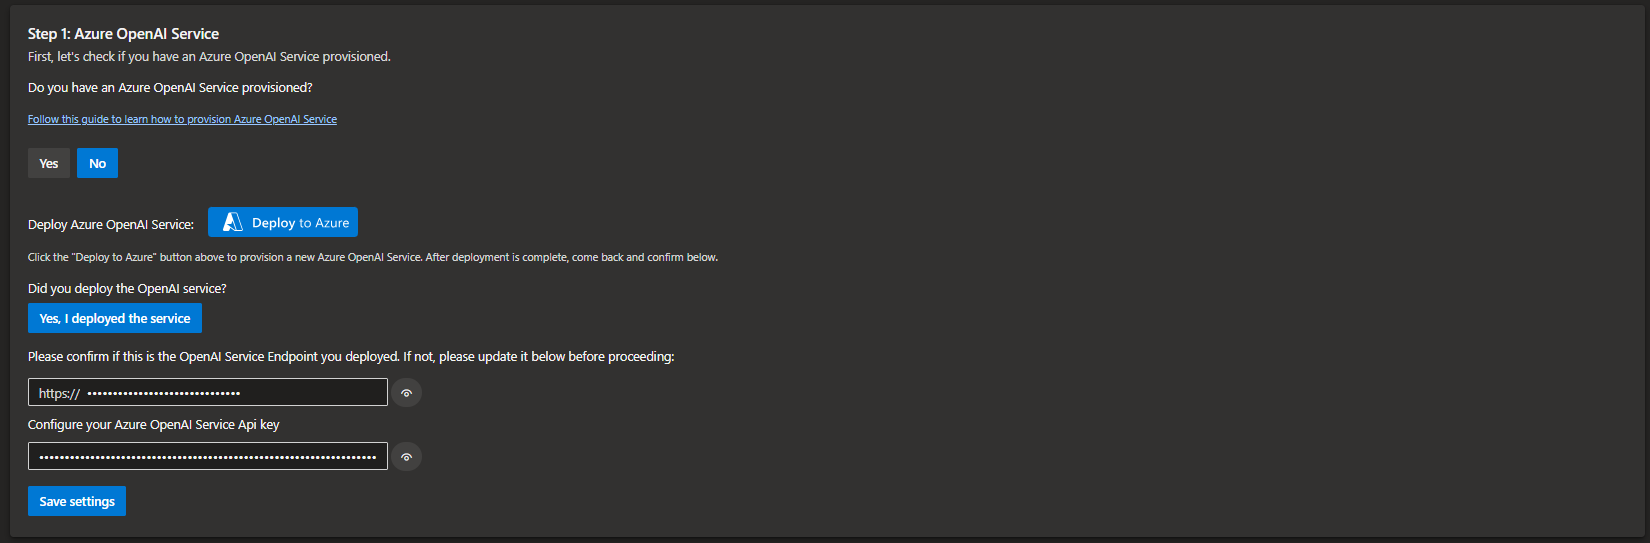Click the Azure logo on the Deploy button

pyautogui.click(x=233, y=222)
